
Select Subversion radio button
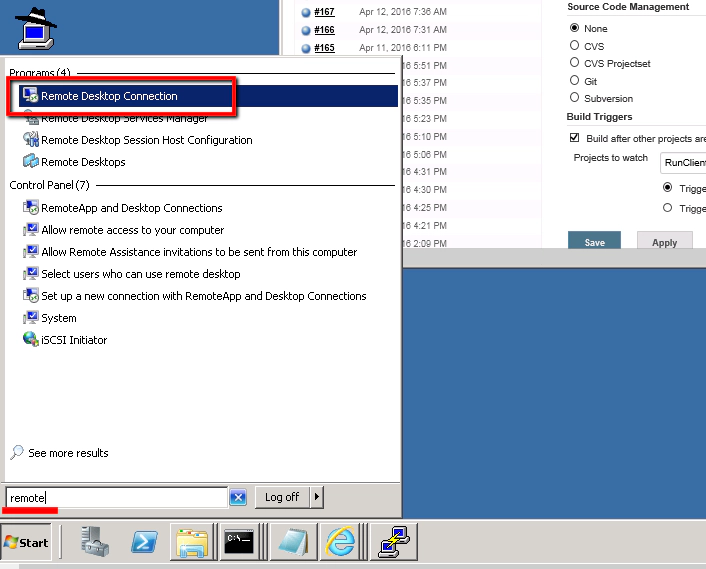[575, 97]
